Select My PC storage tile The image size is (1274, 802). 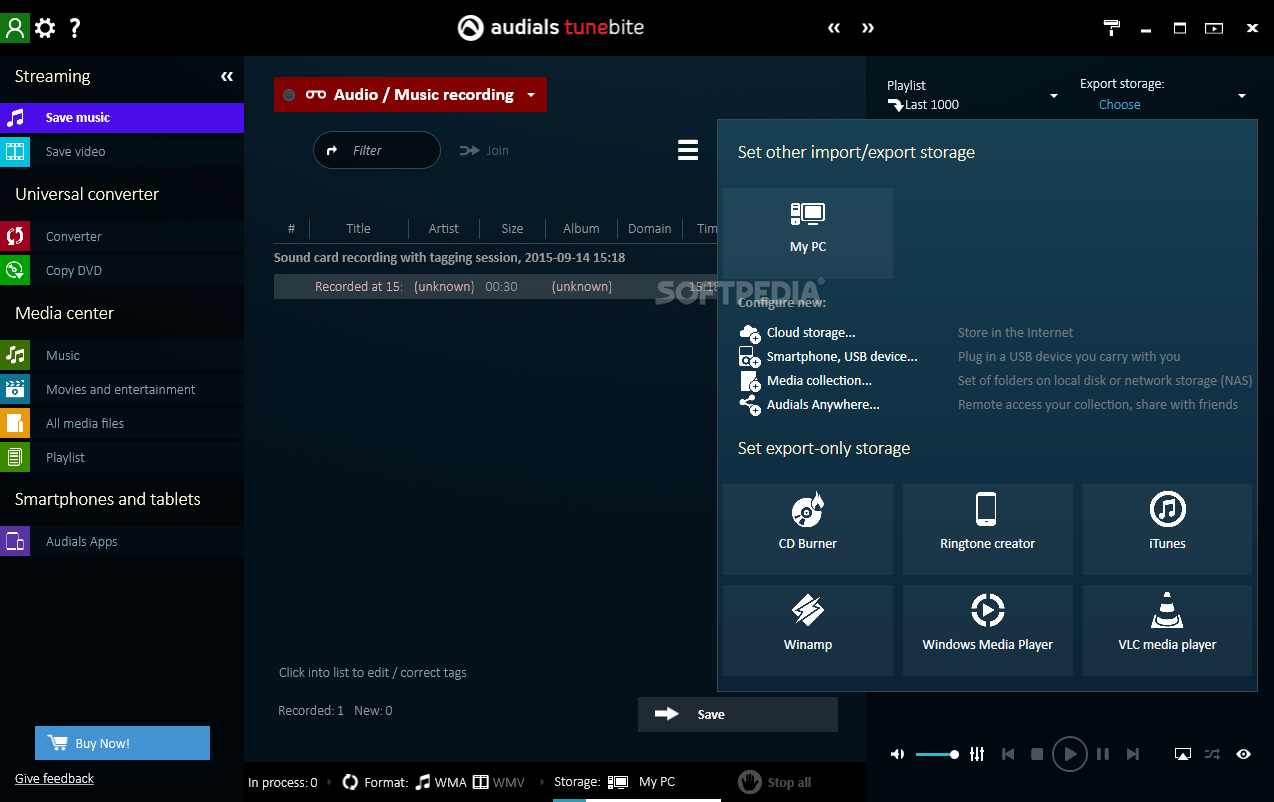[808, 233]
